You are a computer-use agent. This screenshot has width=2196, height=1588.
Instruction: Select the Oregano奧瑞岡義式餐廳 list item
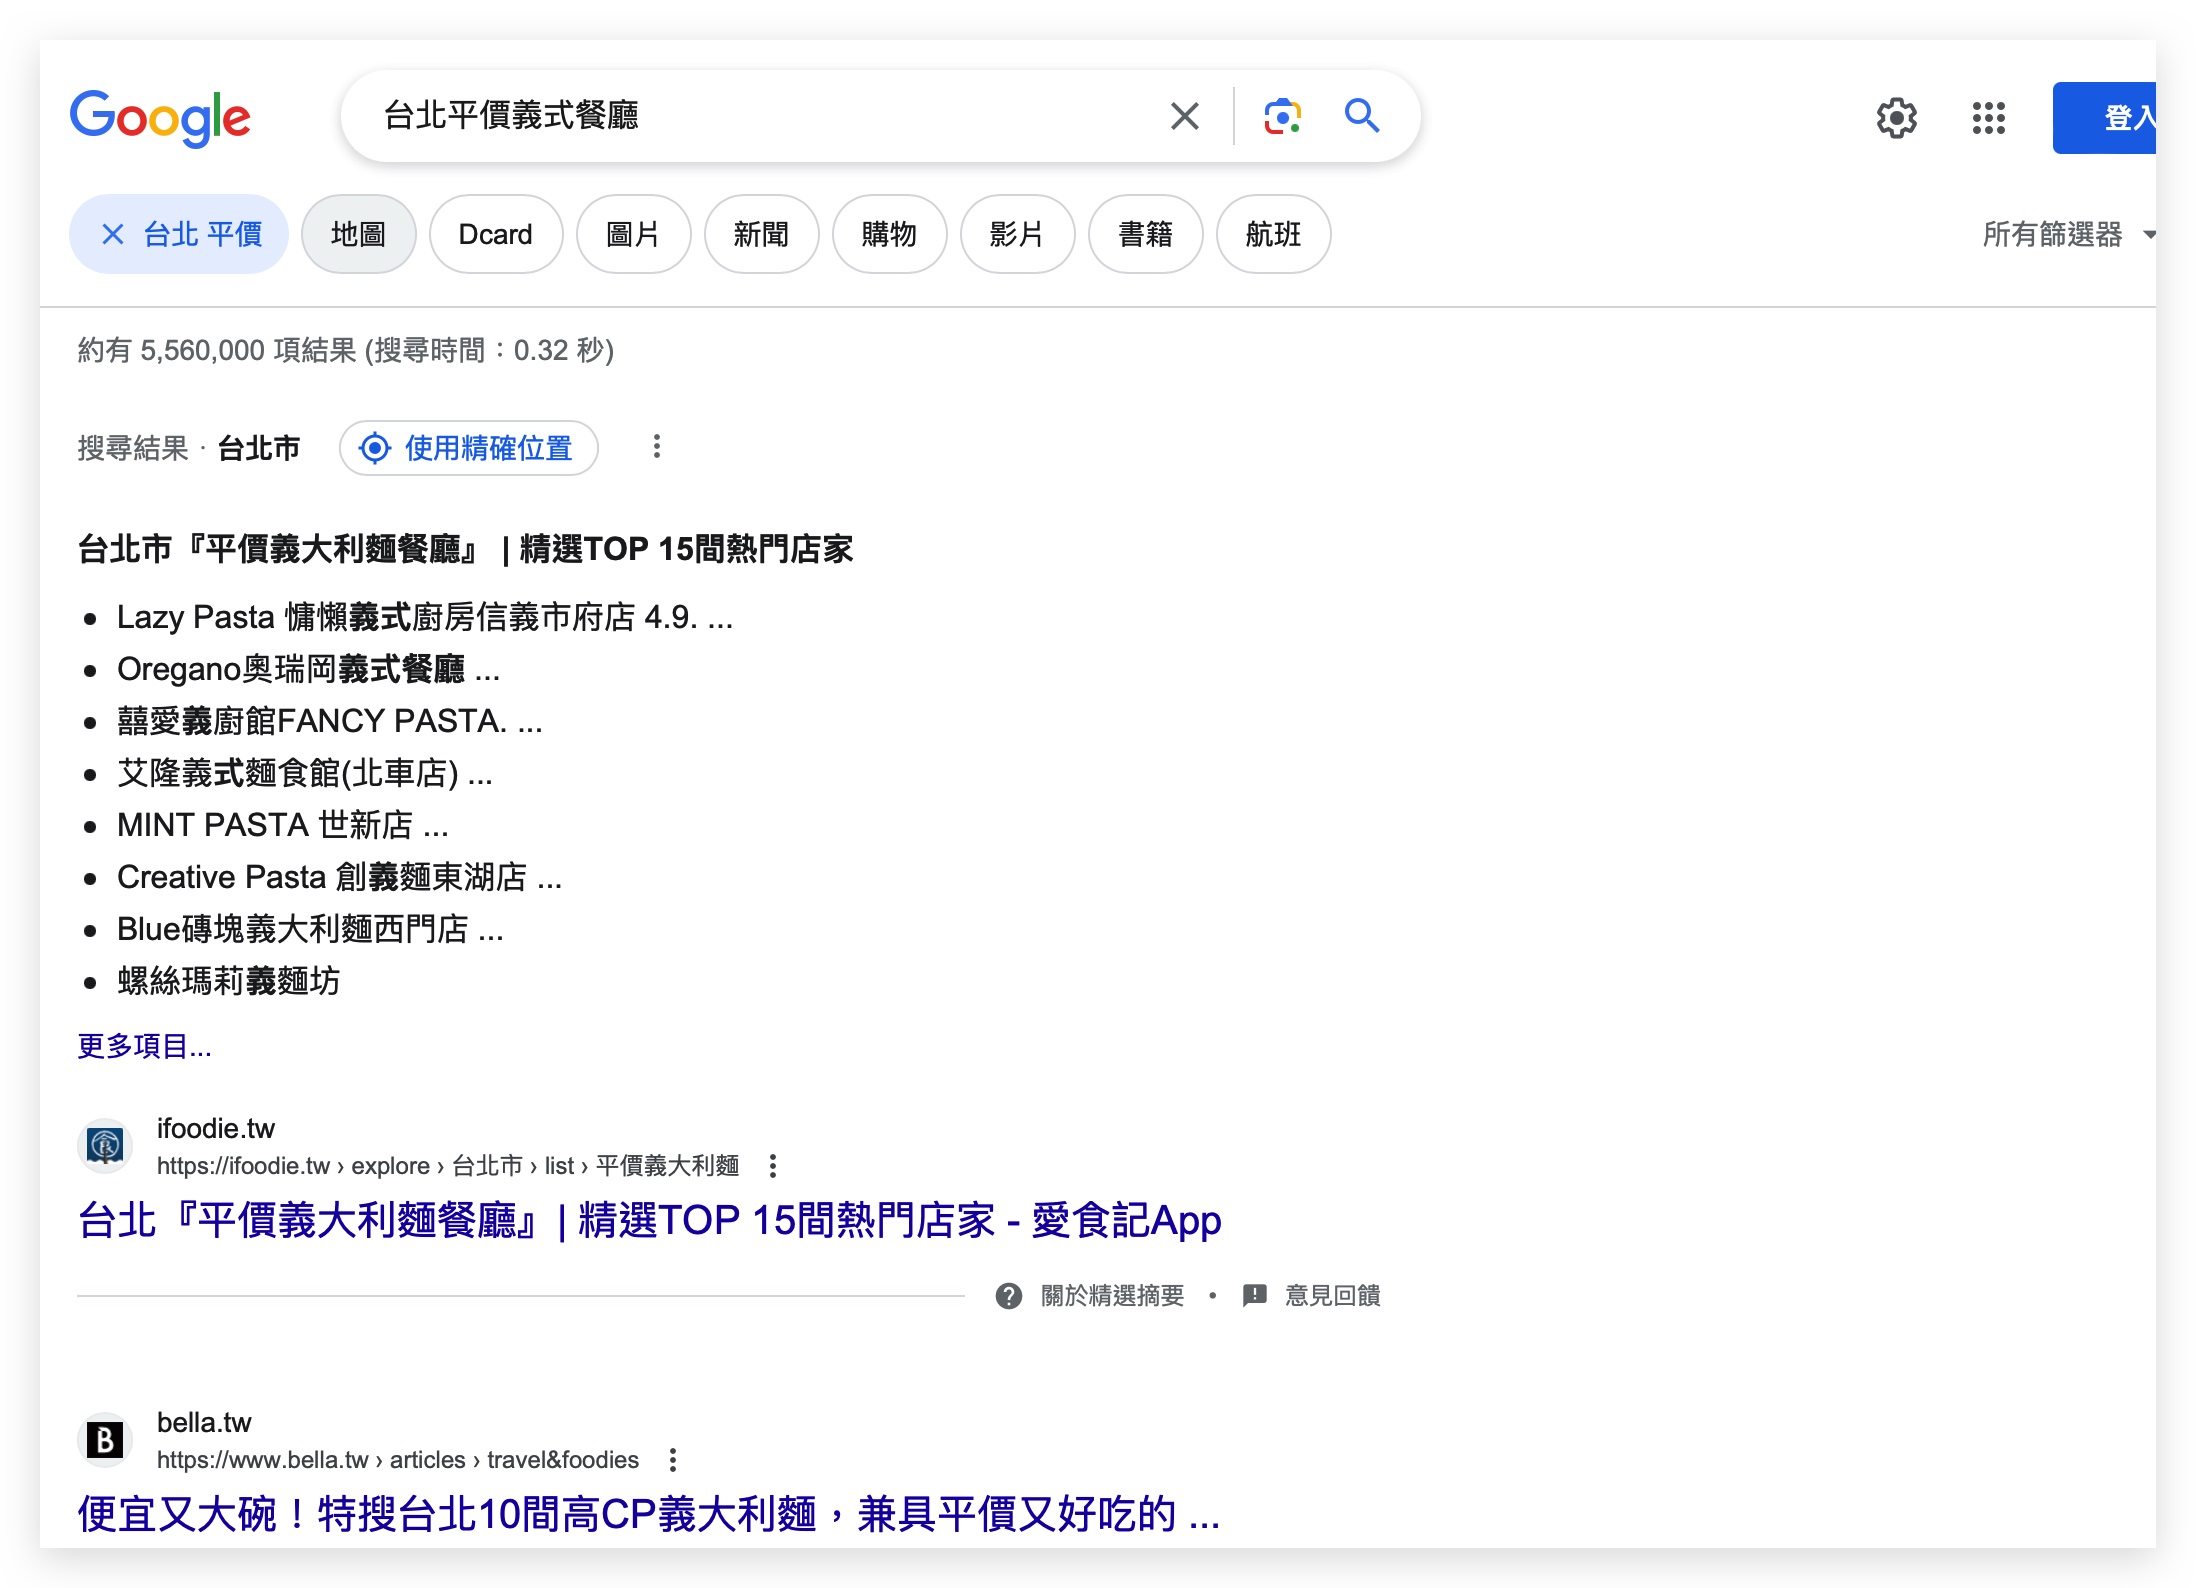[x=308, y=669]
